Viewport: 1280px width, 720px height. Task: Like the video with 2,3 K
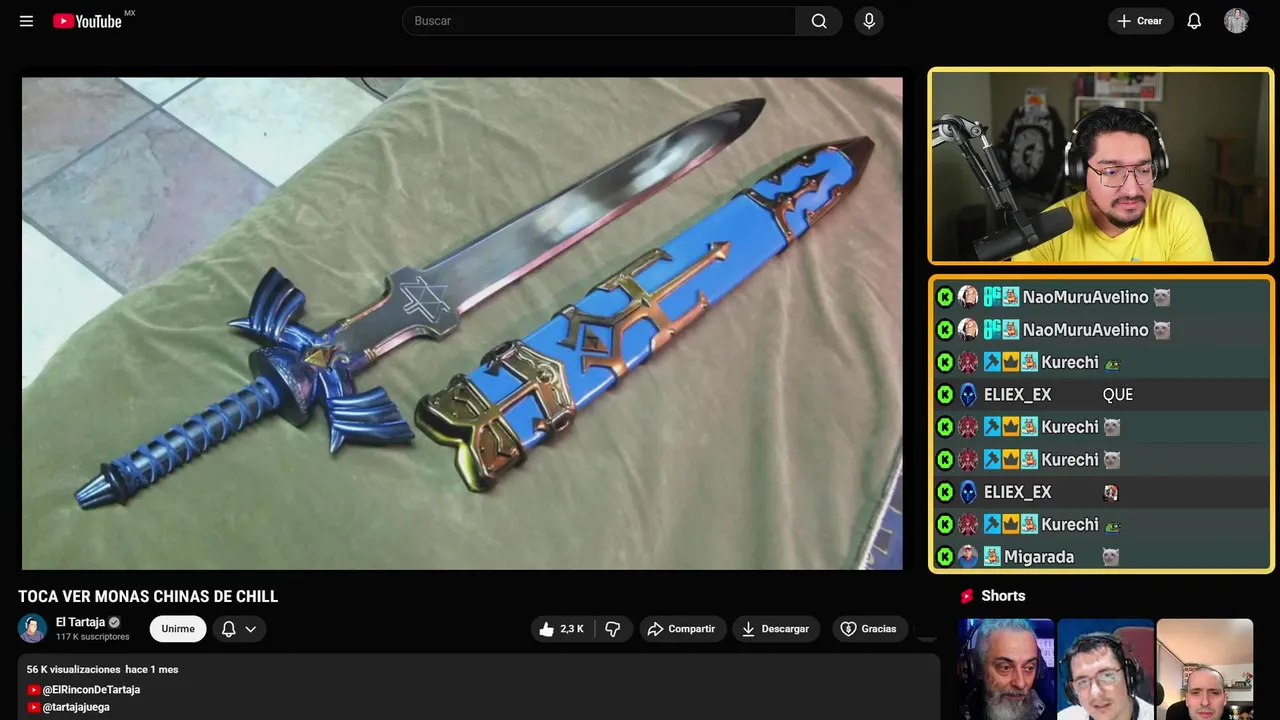(562, 629)
